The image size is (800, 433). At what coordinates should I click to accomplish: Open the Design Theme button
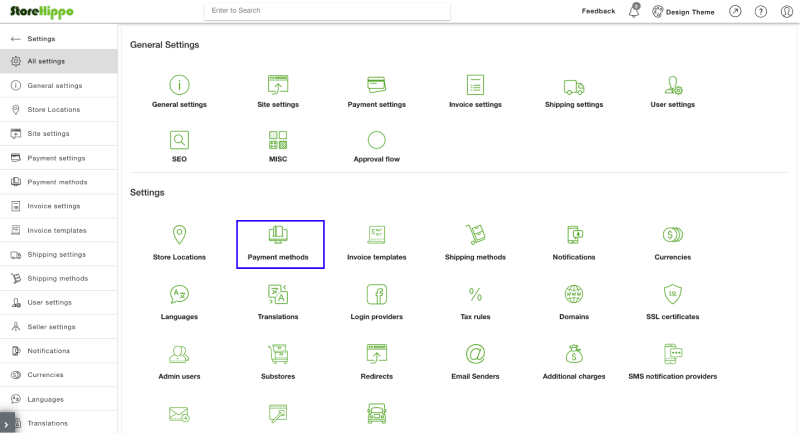683,11
